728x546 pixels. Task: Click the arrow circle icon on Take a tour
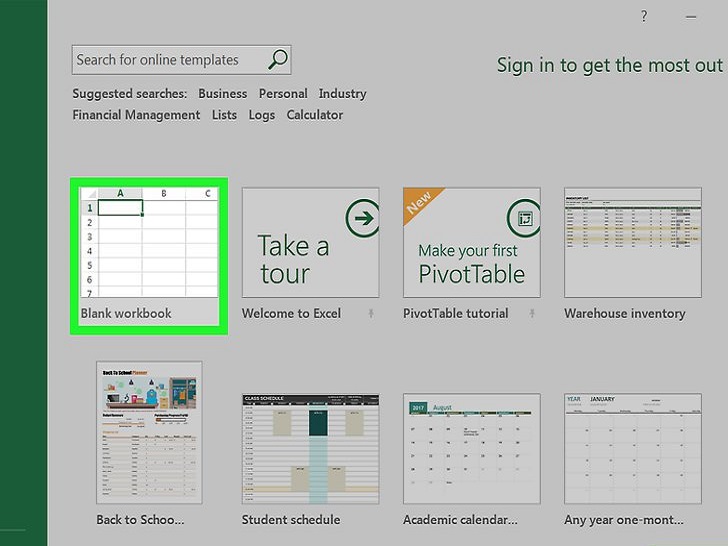pos(363,218)
